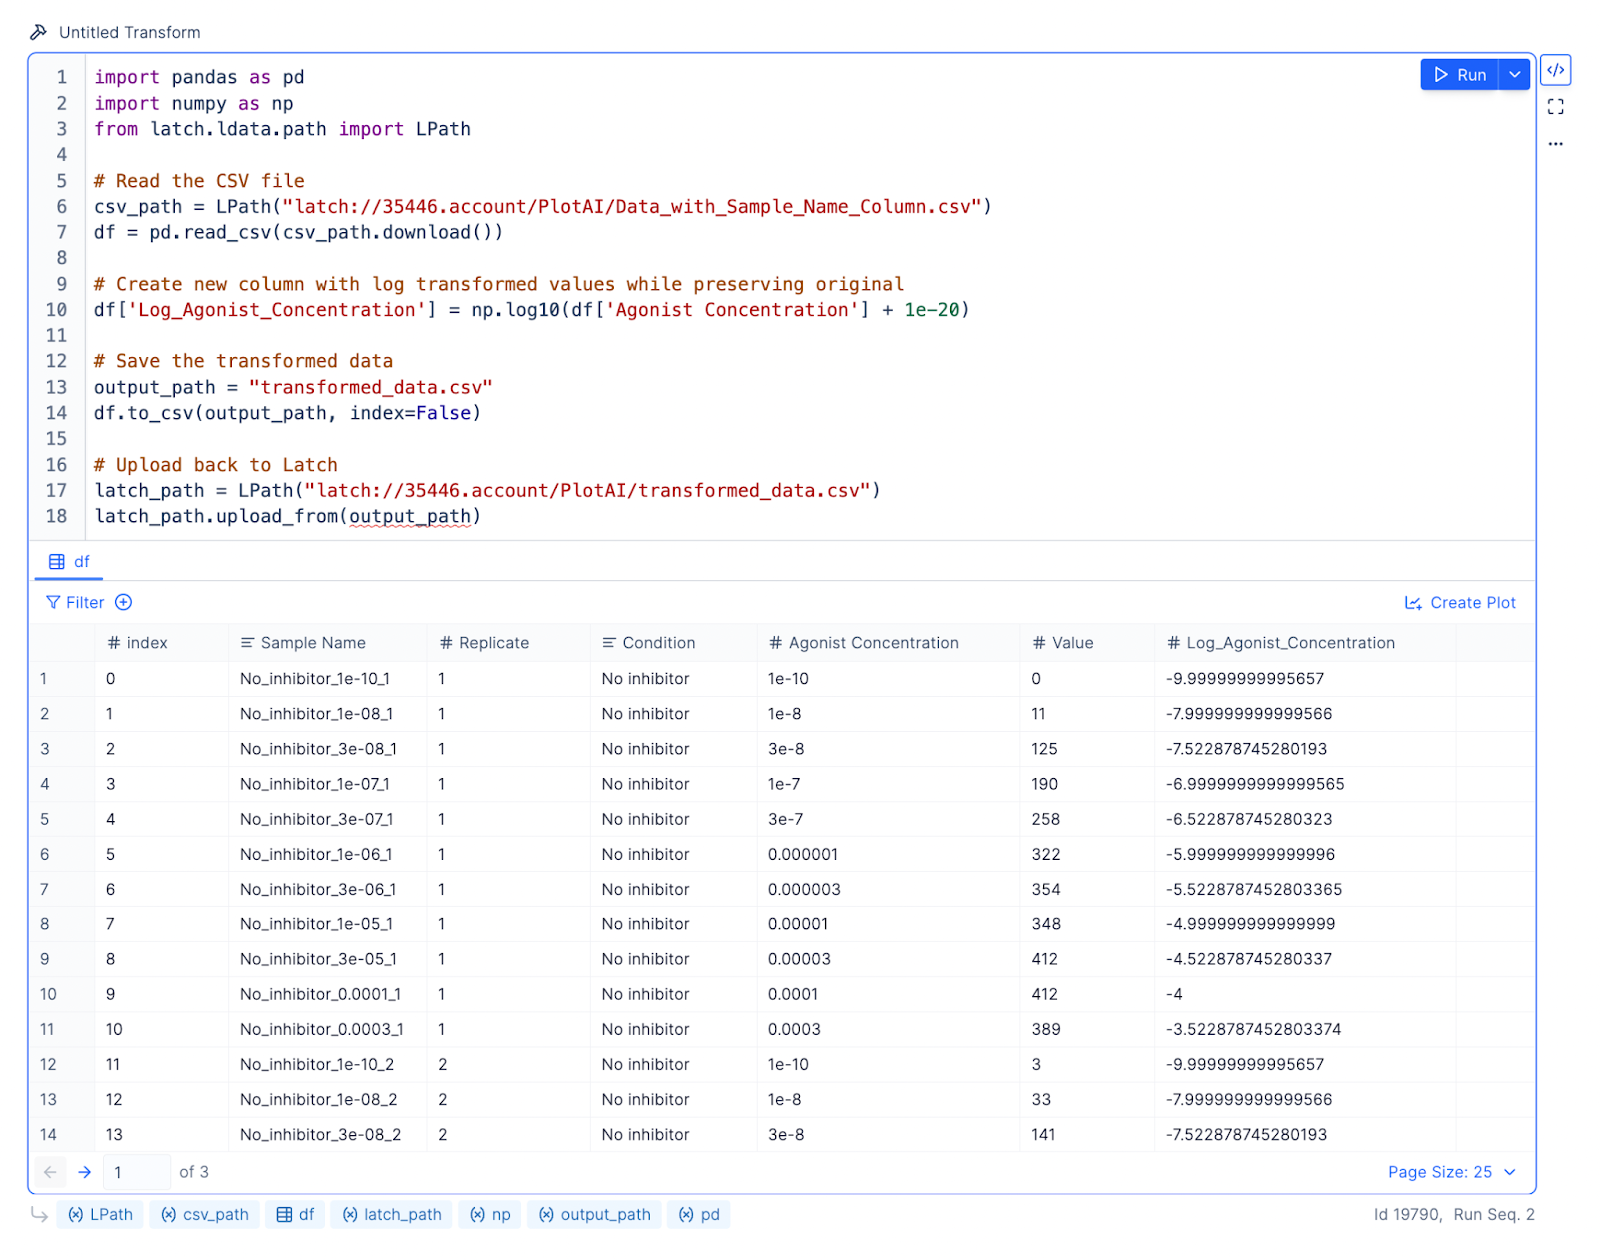The width and height of the screenshot is (1600, 1260).
Task: Click line number 14 in the gutter
Action: (56, 413)
